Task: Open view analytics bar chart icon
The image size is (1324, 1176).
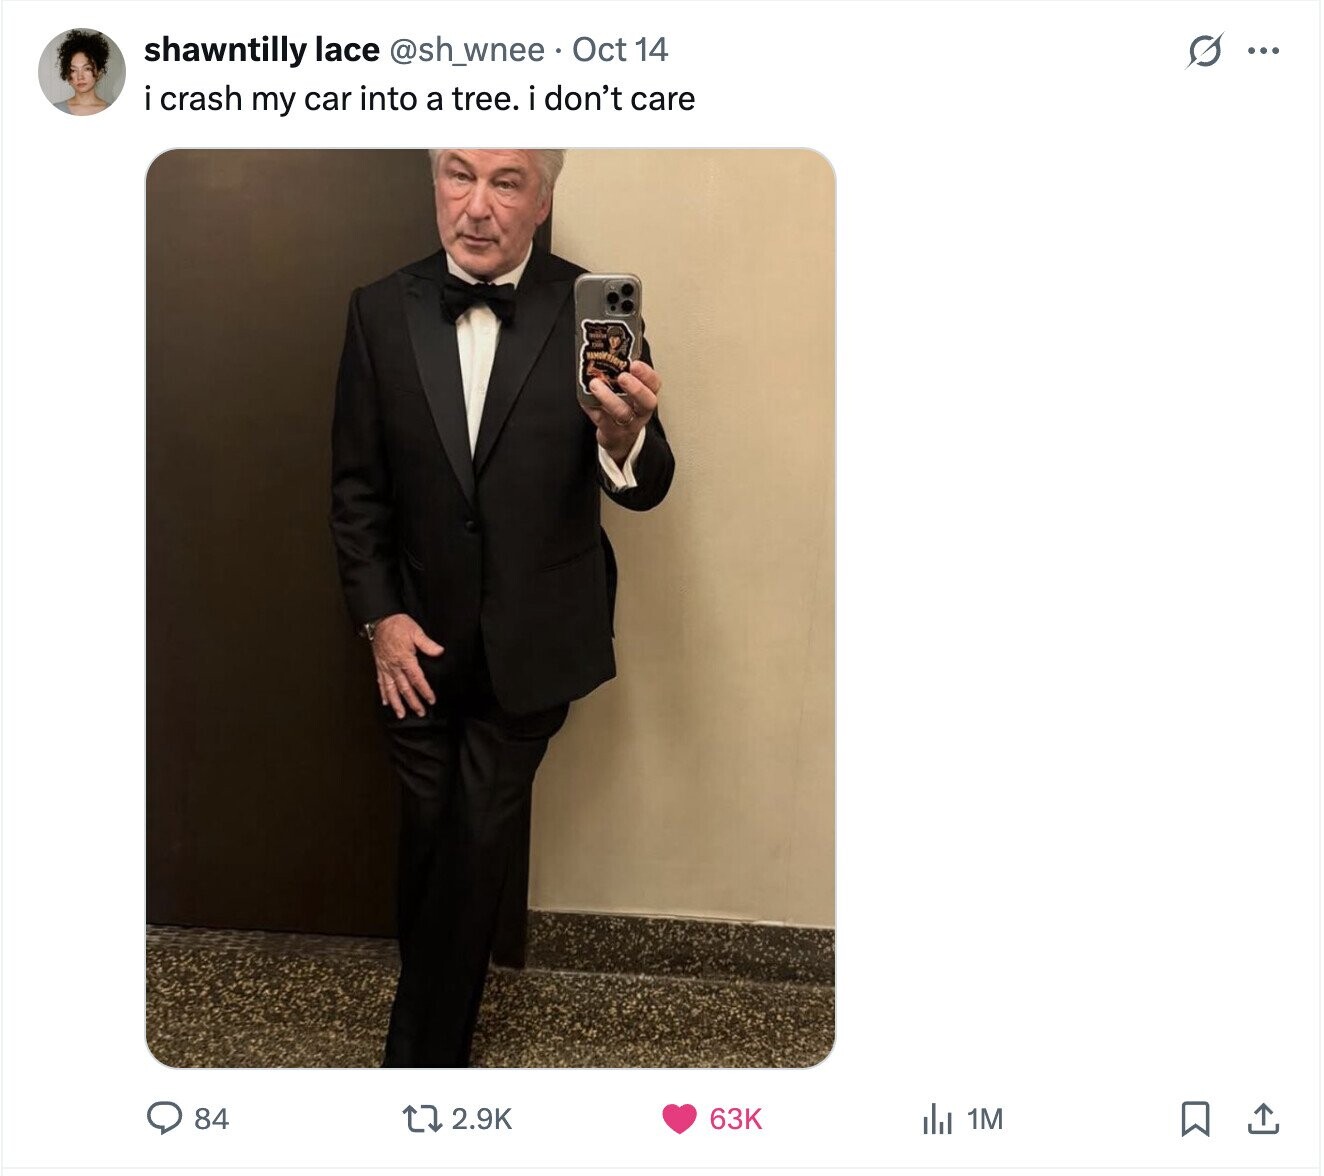Action: [x=937, y=1118]
